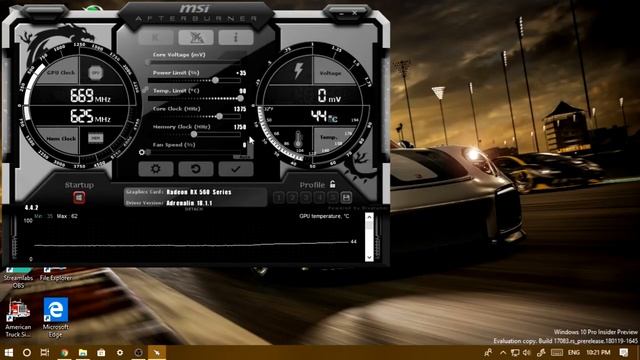Select profile slot 2
The image size is (640, 360).
(292, 198)
